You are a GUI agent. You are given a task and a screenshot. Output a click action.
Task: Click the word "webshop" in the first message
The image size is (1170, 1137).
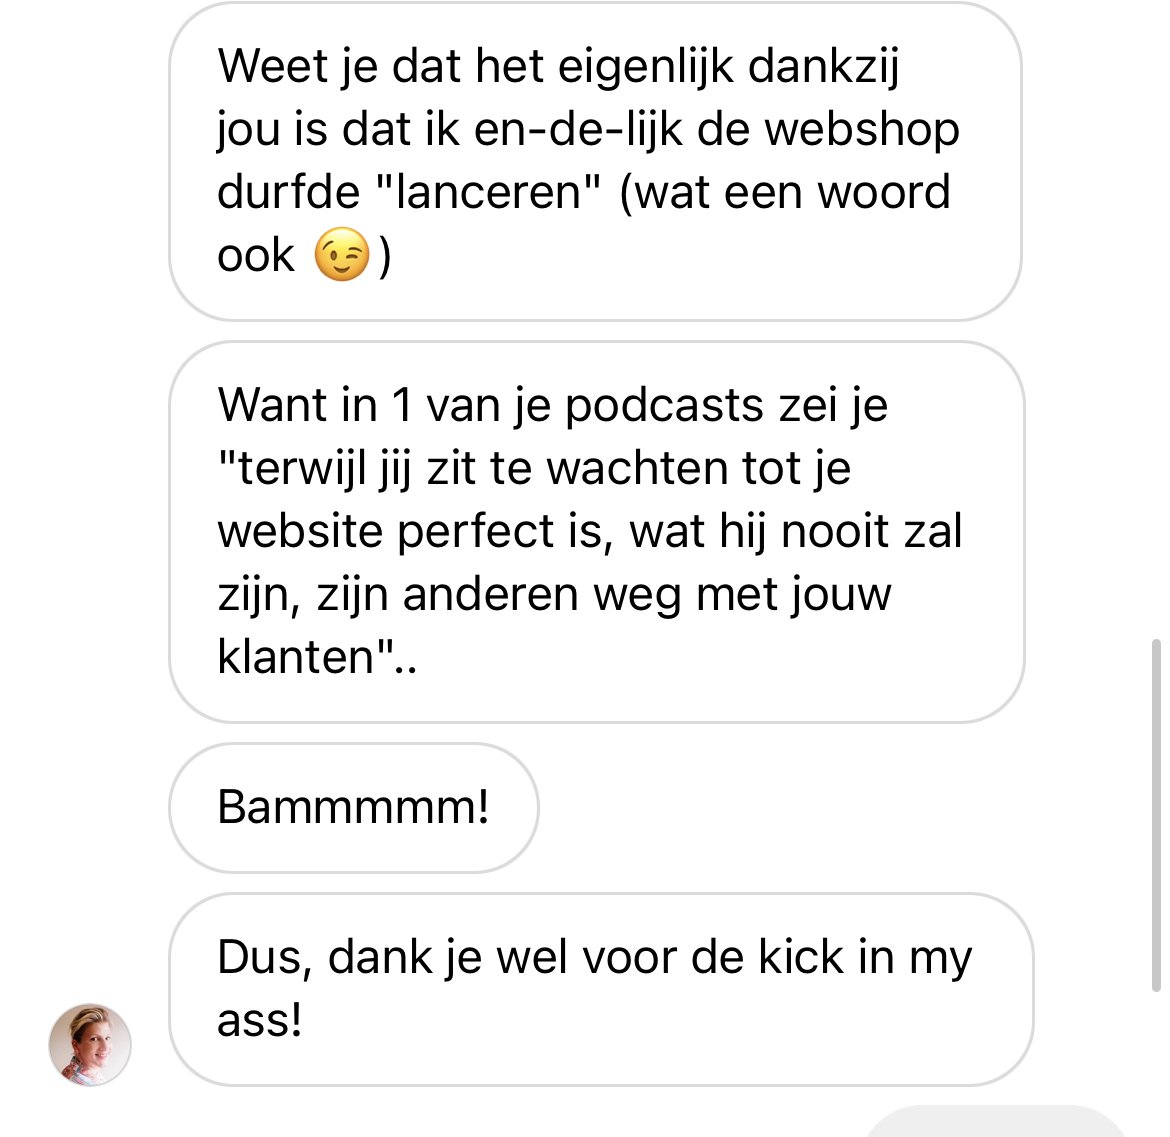point(862,130)
